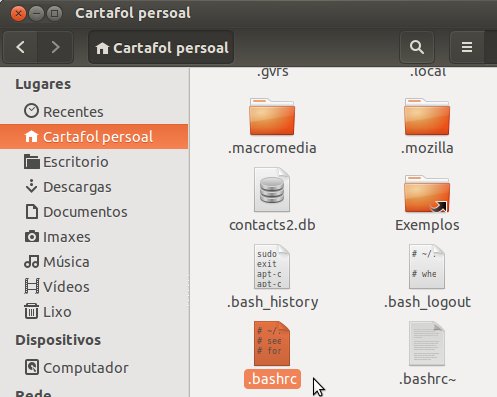Open Escritorio in the sidebar
The image size is (497, 397).
click(94, 162)
